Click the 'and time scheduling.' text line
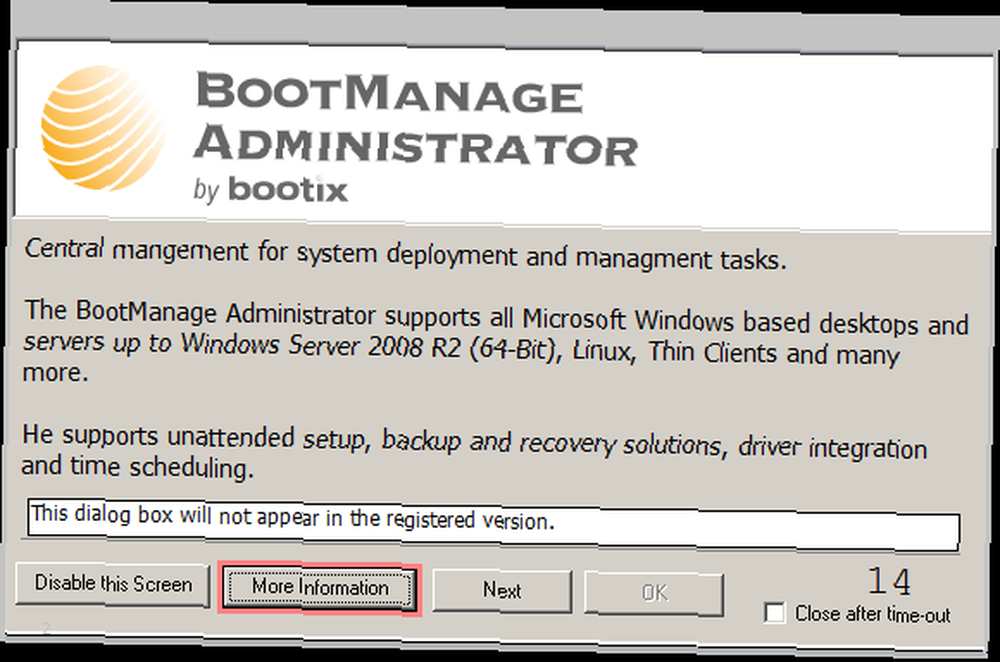This screenshot has height=662, width=1000. [138, 467]
